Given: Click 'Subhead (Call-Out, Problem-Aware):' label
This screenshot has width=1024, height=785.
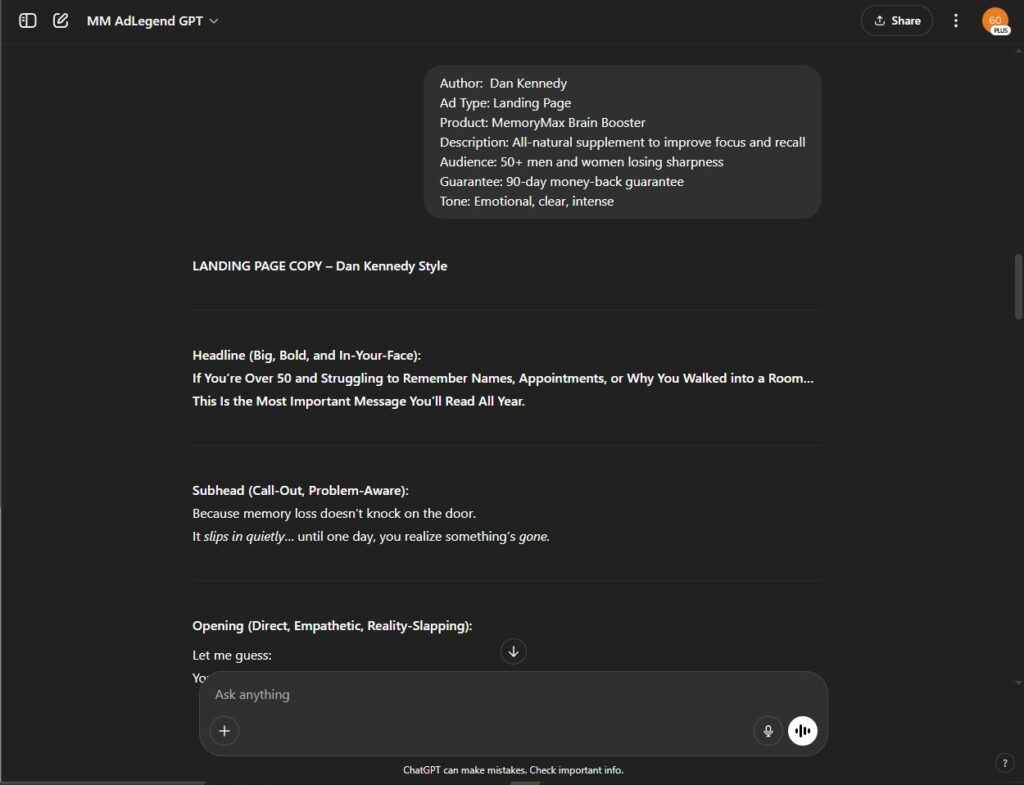Looking at the screenshot, I should click(x=300, y=490).
